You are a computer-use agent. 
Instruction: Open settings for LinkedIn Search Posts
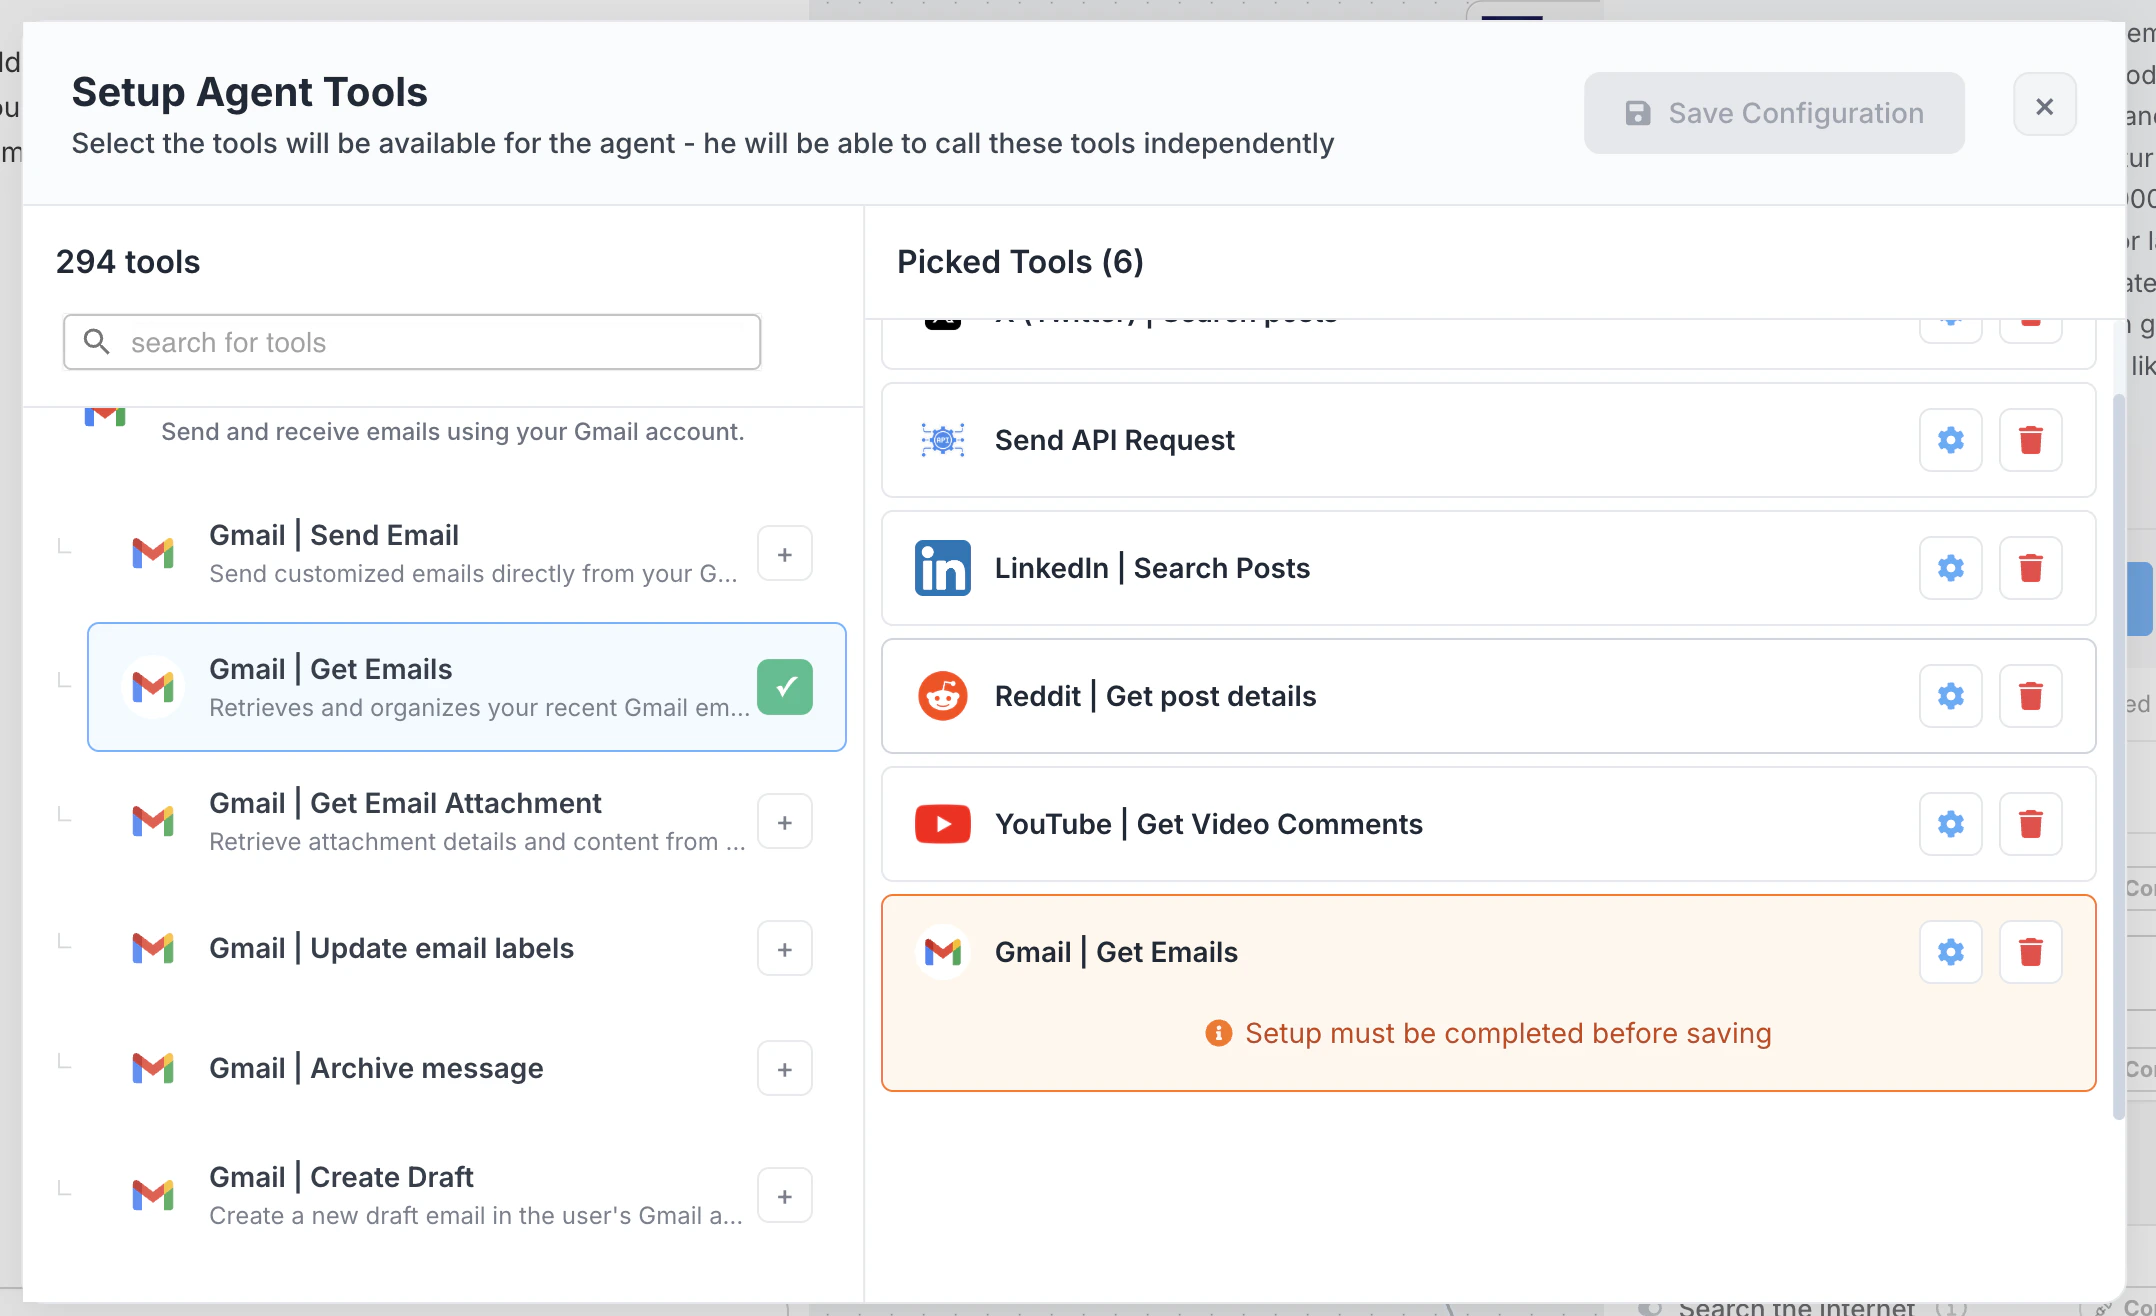point(1950,568)
